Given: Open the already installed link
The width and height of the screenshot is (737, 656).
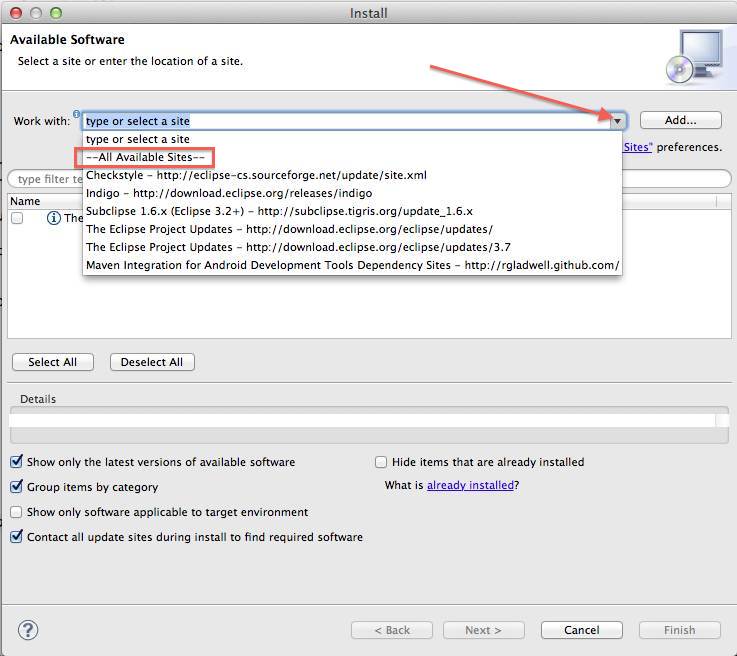Looking at the screenshot, I should 470,486.
